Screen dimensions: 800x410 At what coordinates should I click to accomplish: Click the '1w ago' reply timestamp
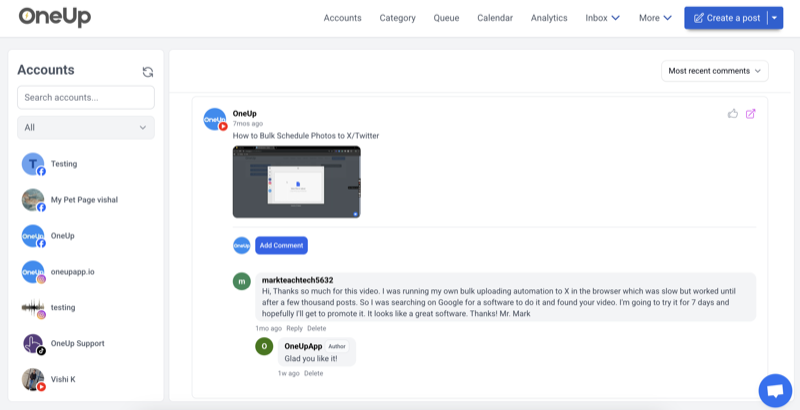coord(289,373)
